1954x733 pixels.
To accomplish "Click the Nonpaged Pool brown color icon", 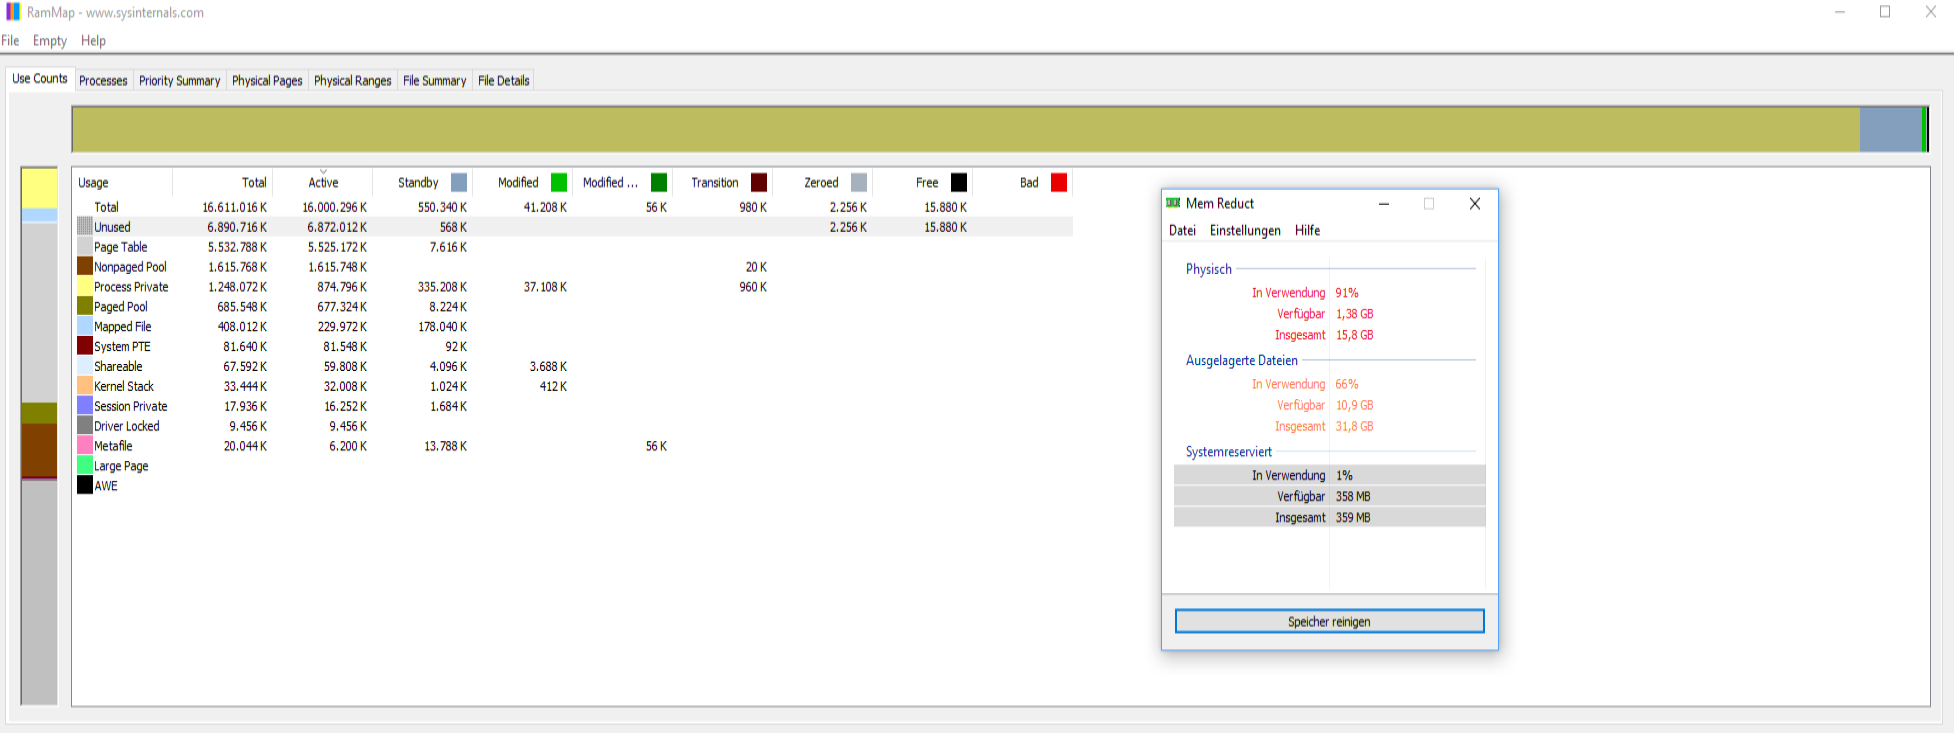I will 85,267.
